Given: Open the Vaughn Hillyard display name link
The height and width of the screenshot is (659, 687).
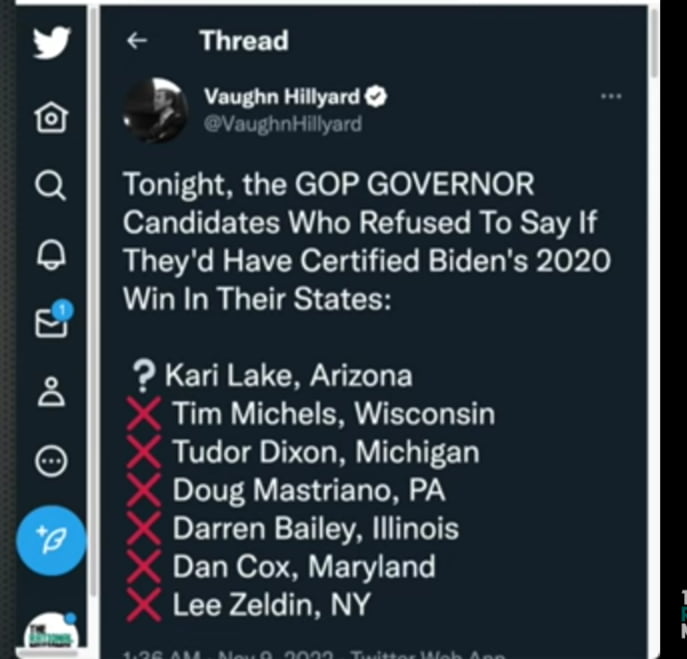Looking at the screenshot, I should [x=280, y=96].
